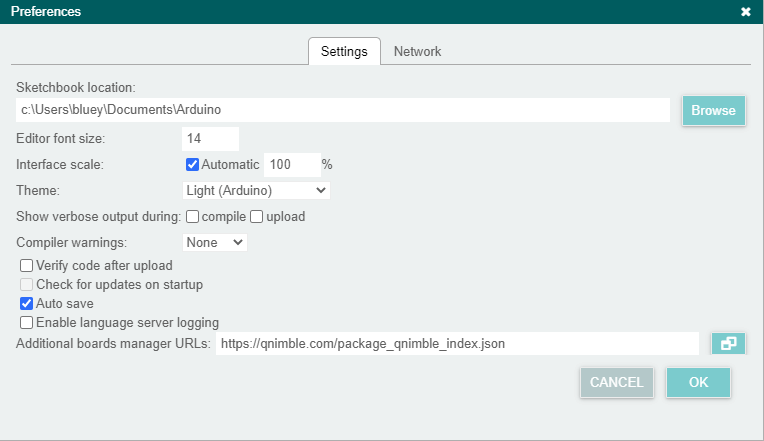Click the Sketchbook location path field

(x=343, y=110)
